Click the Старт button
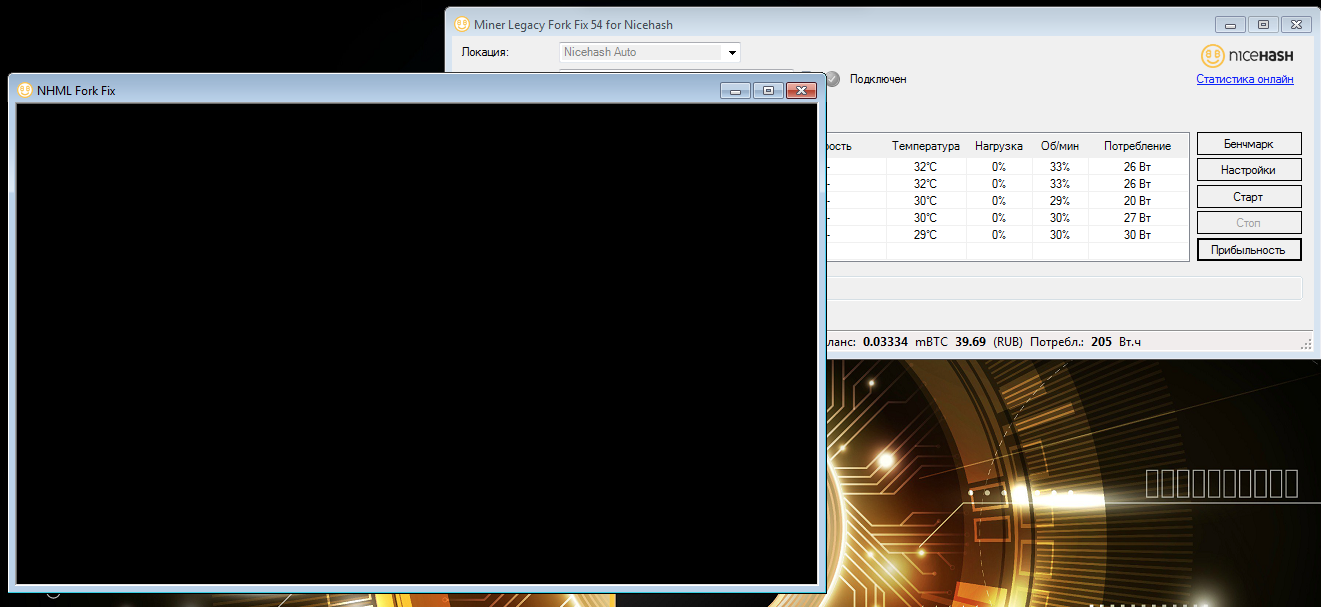Screen dimensions: 1321x607 coord(1249,197)
